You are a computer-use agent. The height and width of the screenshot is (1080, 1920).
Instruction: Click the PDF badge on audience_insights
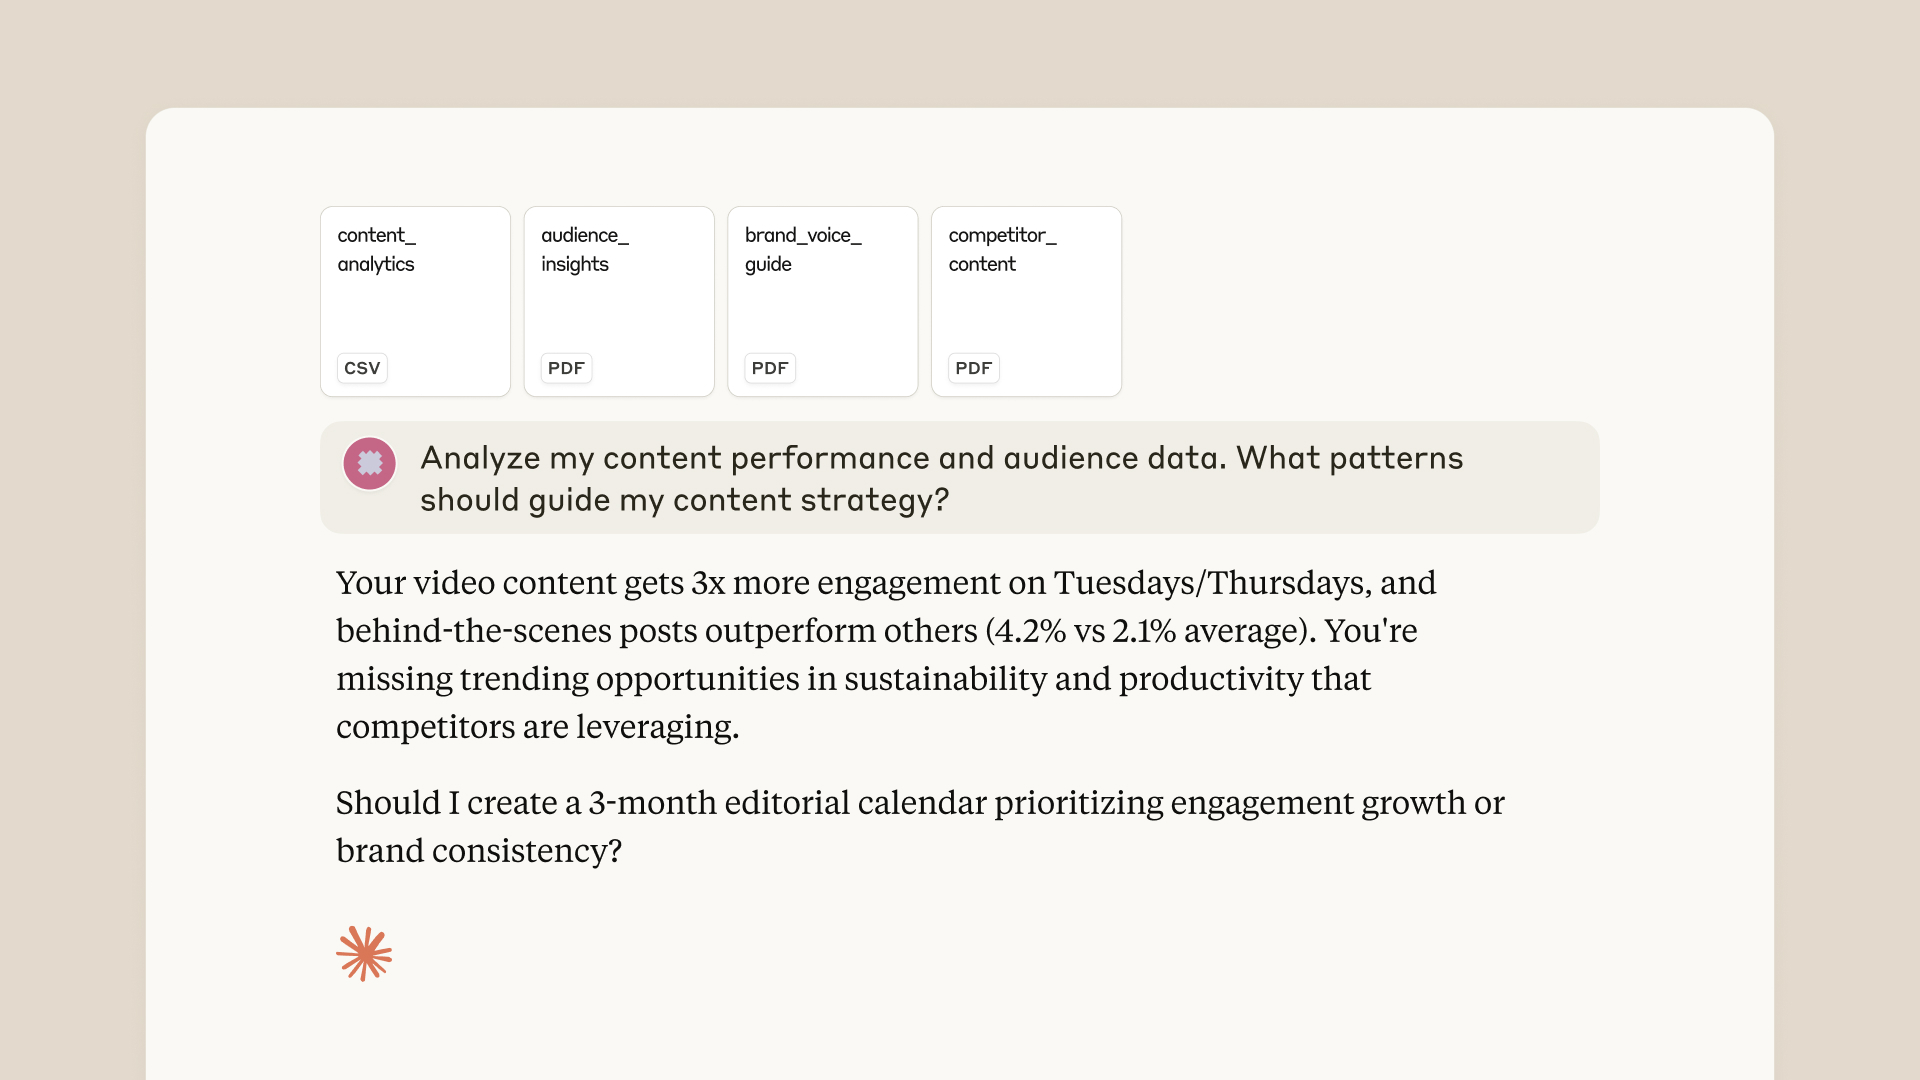(x=566, y=368)
